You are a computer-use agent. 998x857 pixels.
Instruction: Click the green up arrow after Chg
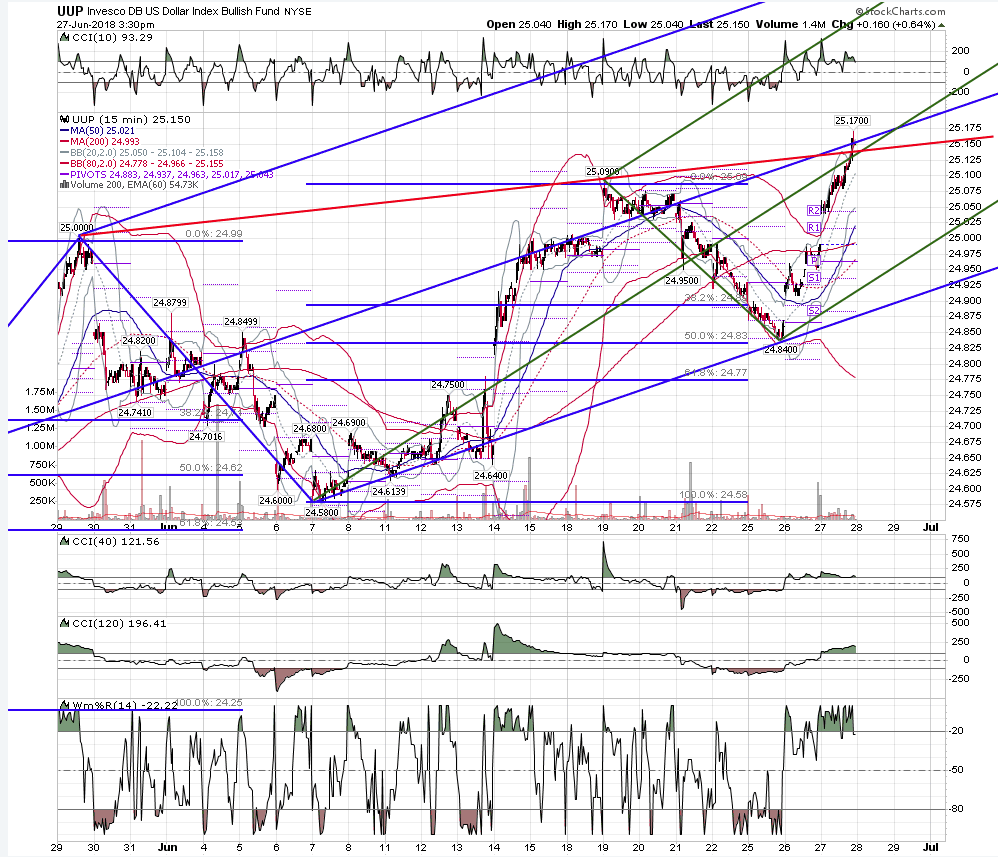click(x=941, y=25)
